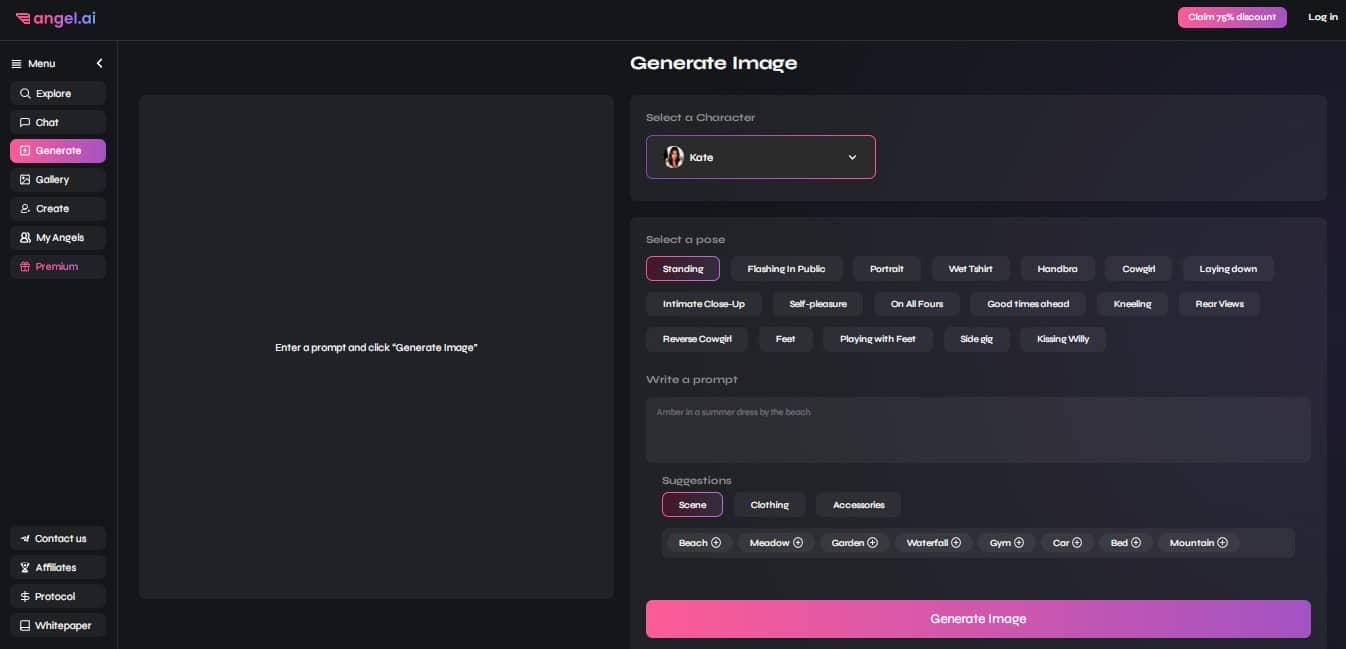The height and width of the screenshot is (649, 1346).
Task: Open Chat via the speech bubble icon
Action: pyautogui.click(x=25, y=123)
